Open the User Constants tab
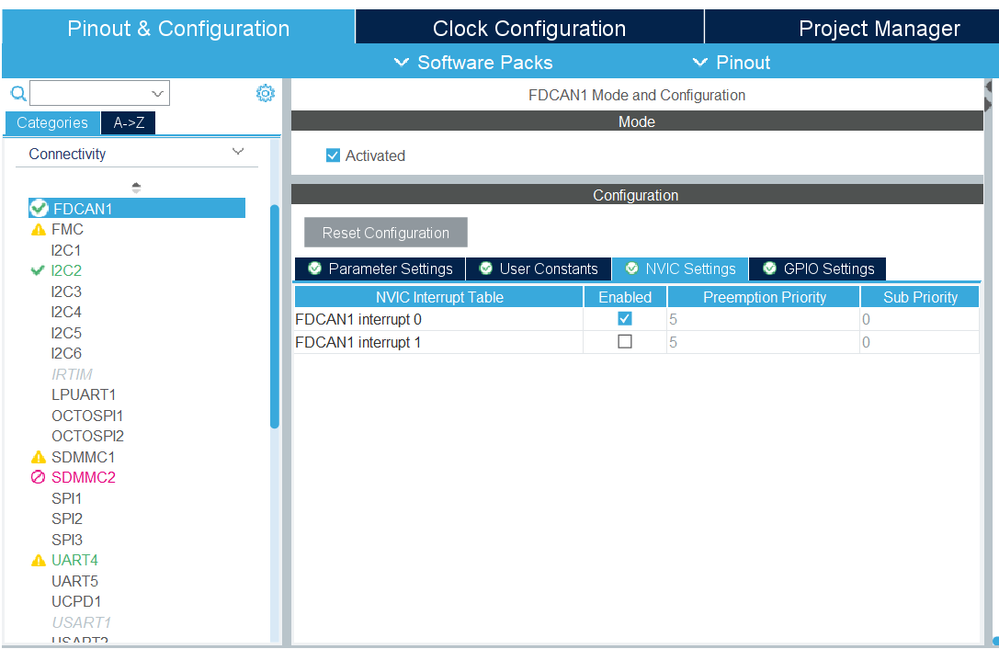Viewport: 999px width, 651px height. (x=538, y=269)
